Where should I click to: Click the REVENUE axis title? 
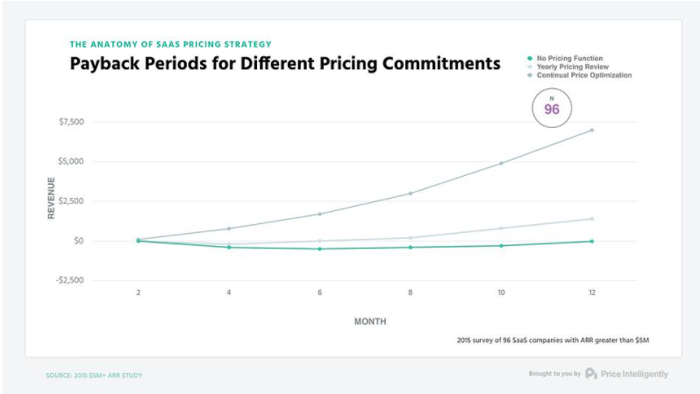click(x=51, y=198)
